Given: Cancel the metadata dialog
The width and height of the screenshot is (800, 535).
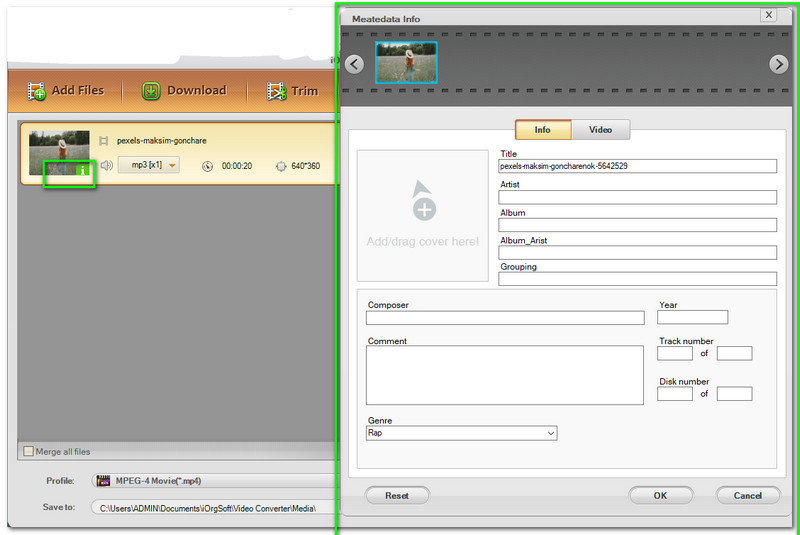Looking at the screenshot, I should tap(747, 495).
